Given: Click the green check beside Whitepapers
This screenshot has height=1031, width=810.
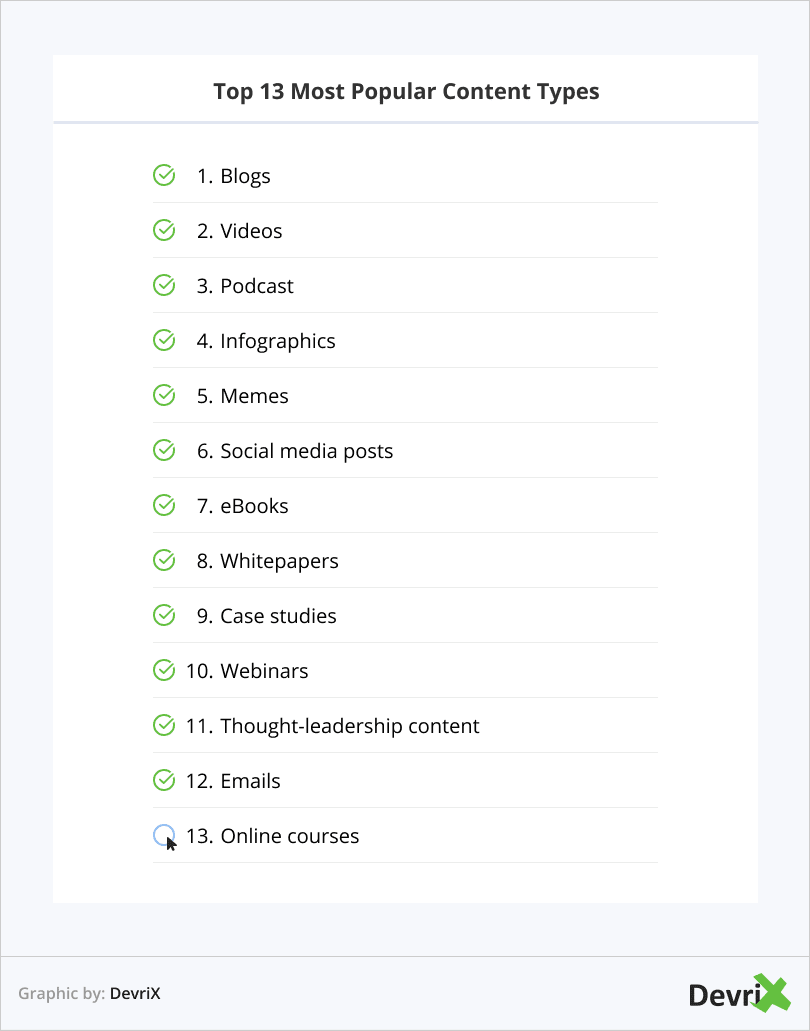Looking at the screenshot, I should pos(164,561).
